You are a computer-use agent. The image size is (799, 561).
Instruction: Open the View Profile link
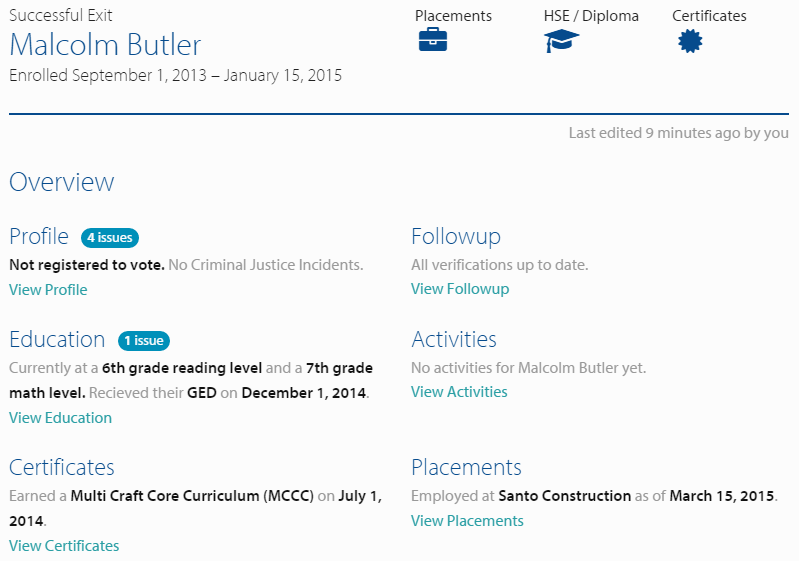click(x=48, y=290)
